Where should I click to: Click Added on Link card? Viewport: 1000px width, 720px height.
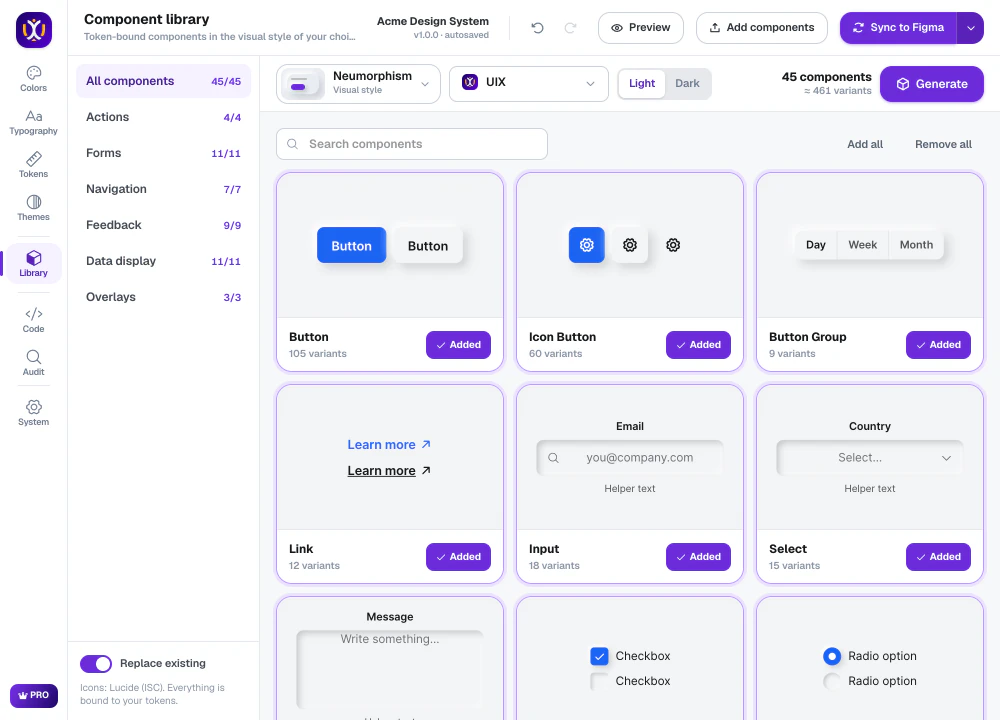click(x=459, y=557)
